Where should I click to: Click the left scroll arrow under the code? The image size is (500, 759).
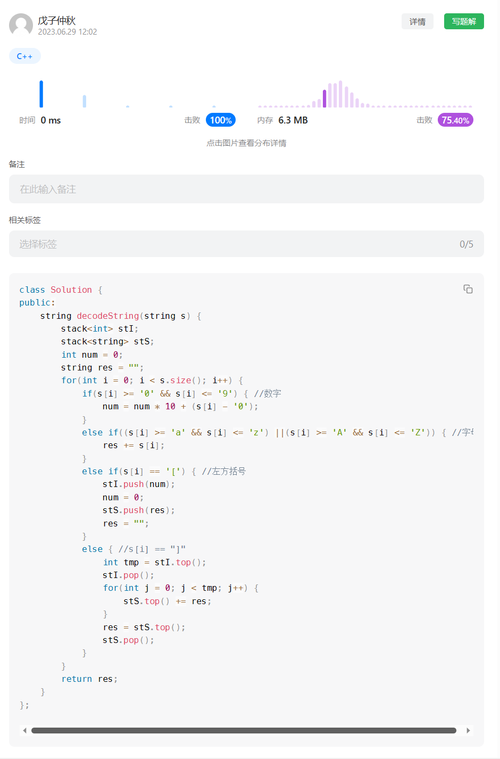tap(25, 730)
